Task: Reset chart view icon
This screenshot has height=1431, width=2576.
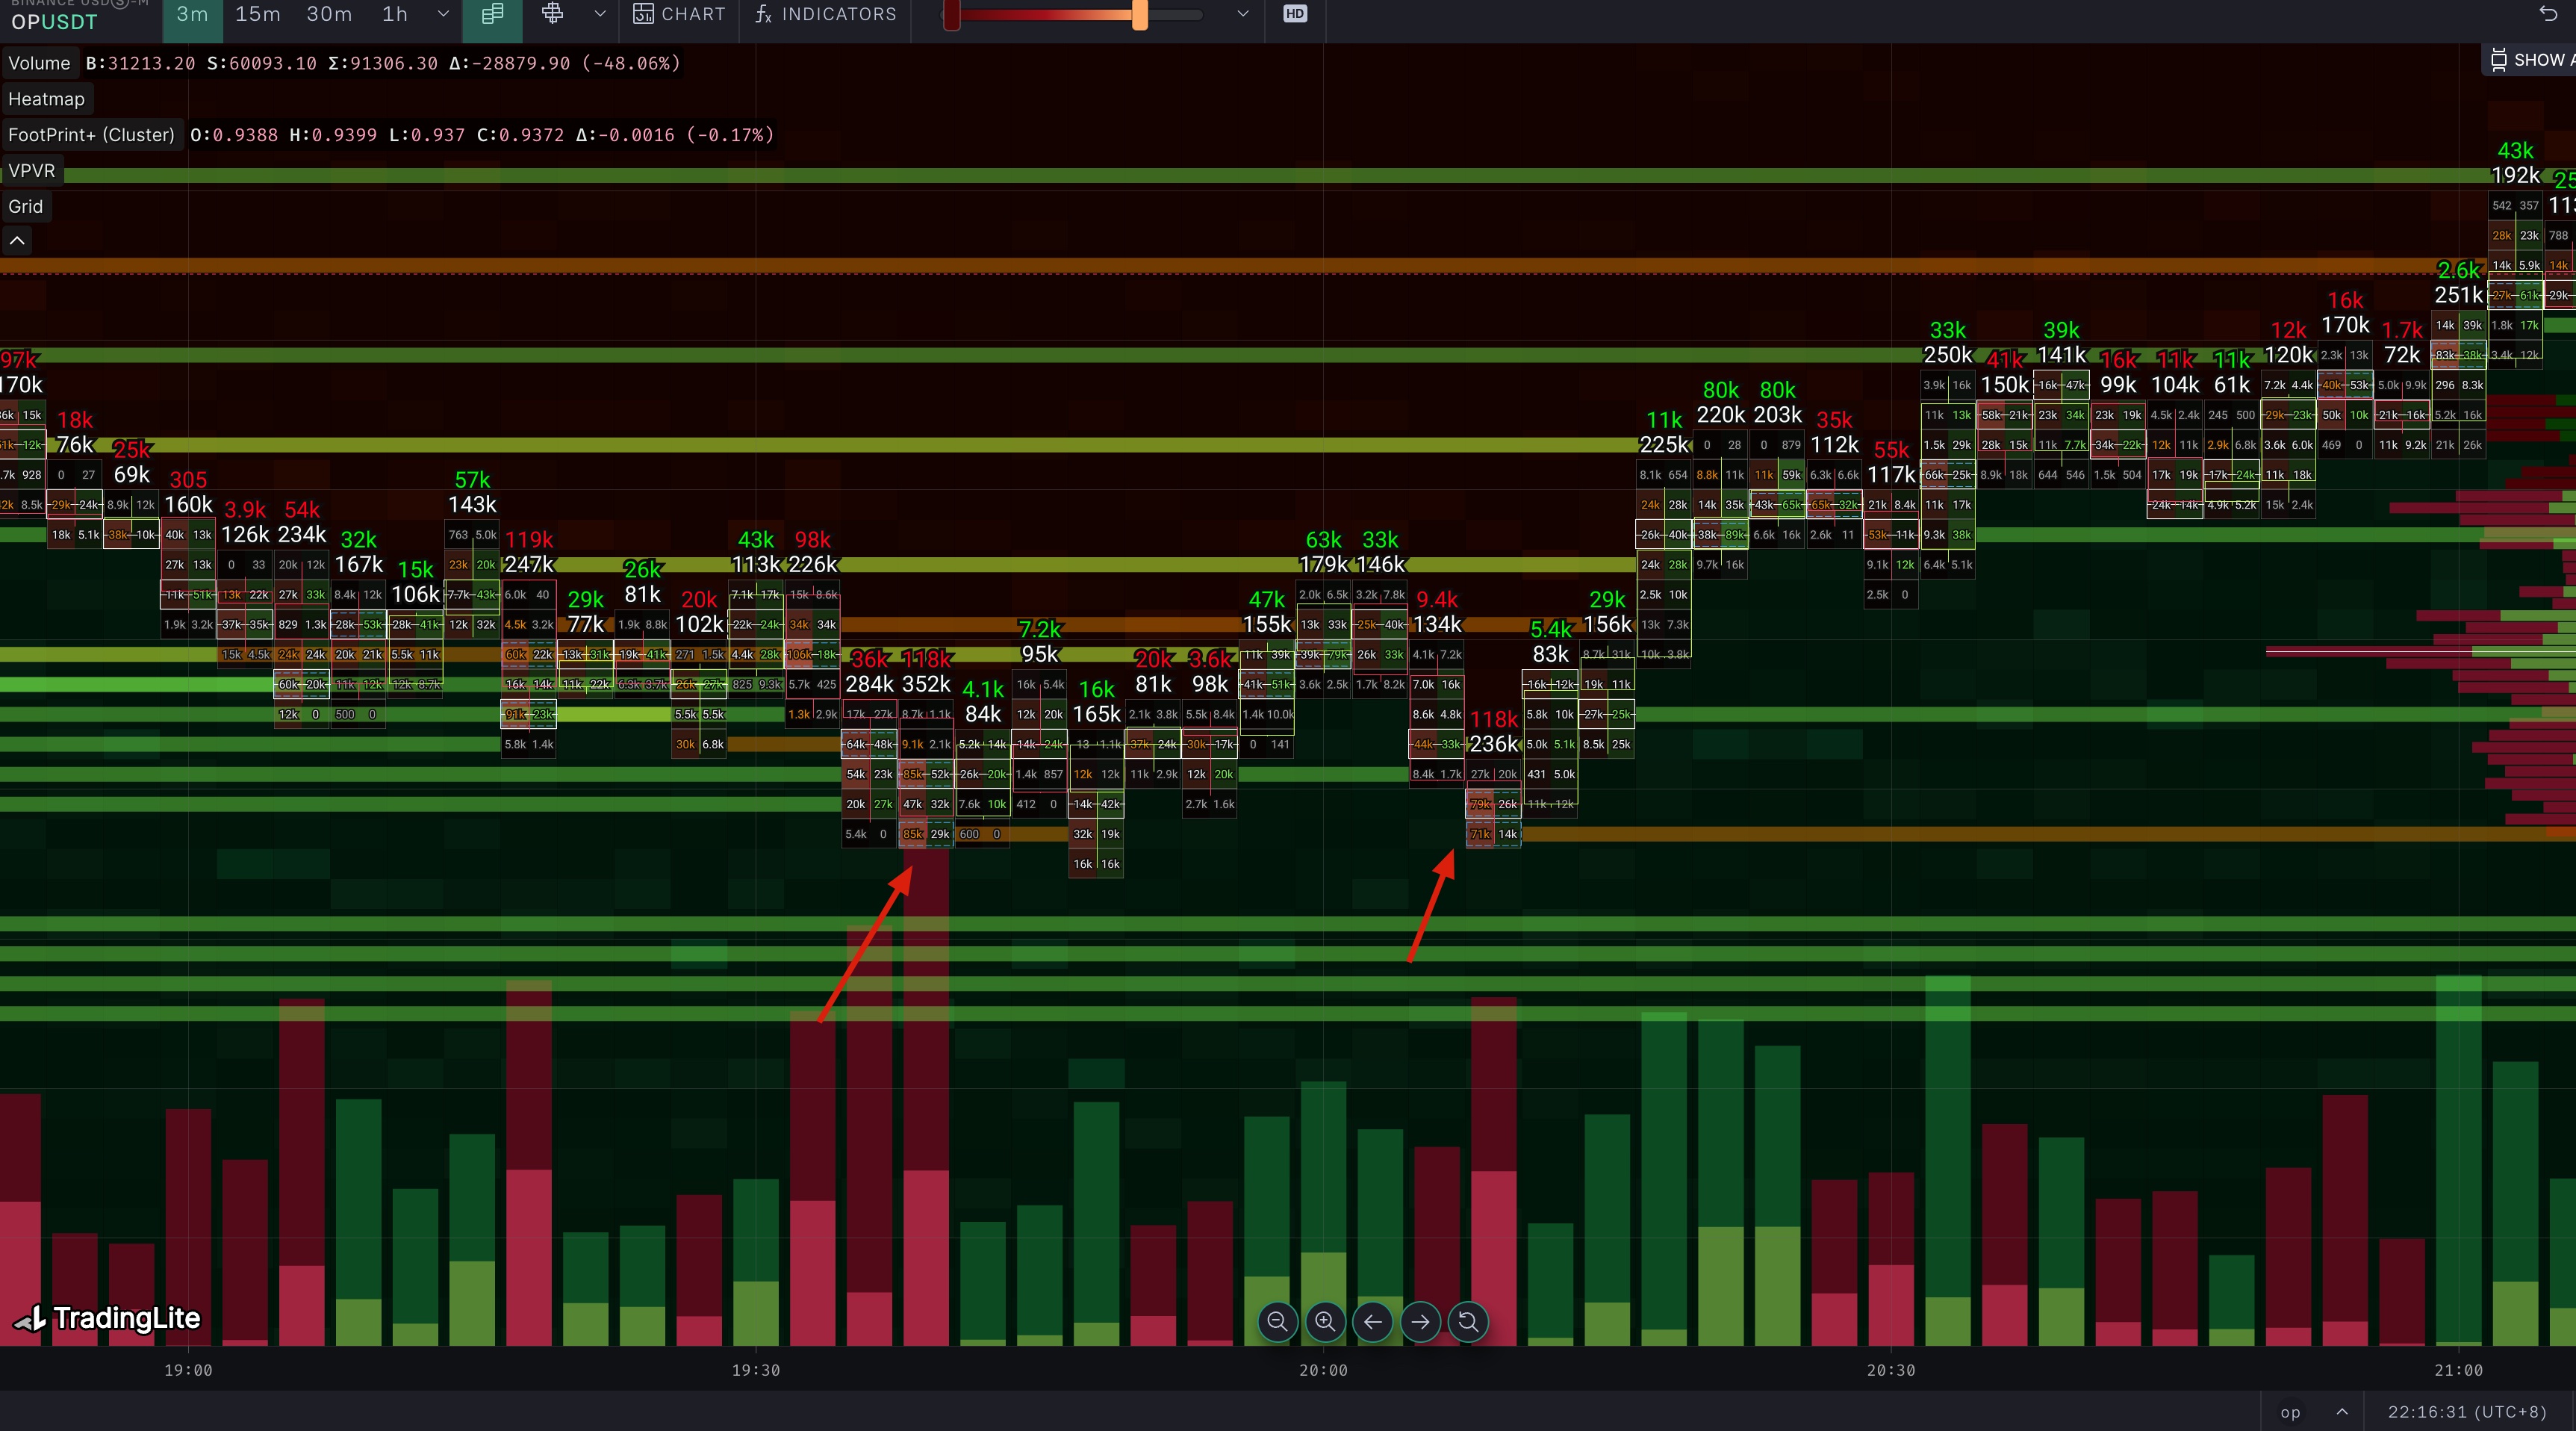Action: [x=1468, y=1322]
